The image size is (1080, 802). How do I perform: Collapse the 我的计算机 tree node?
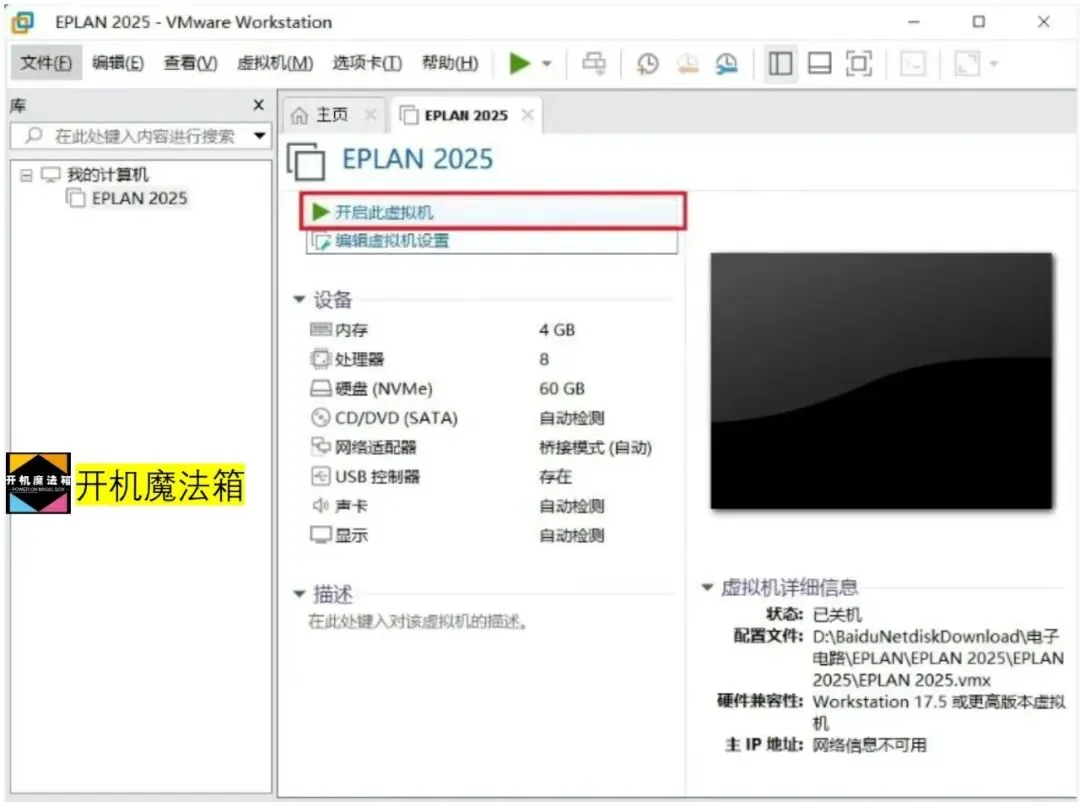pyautogui.click(x=26, y=175)
